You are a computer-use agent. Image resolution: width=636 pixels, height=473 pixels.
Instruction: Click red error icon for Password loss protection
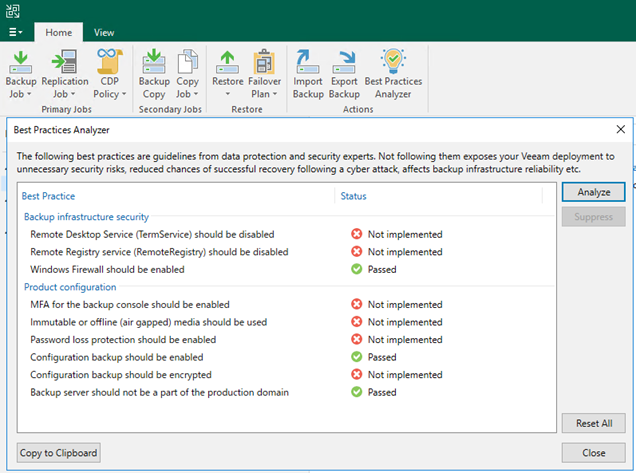pos(357,339)
